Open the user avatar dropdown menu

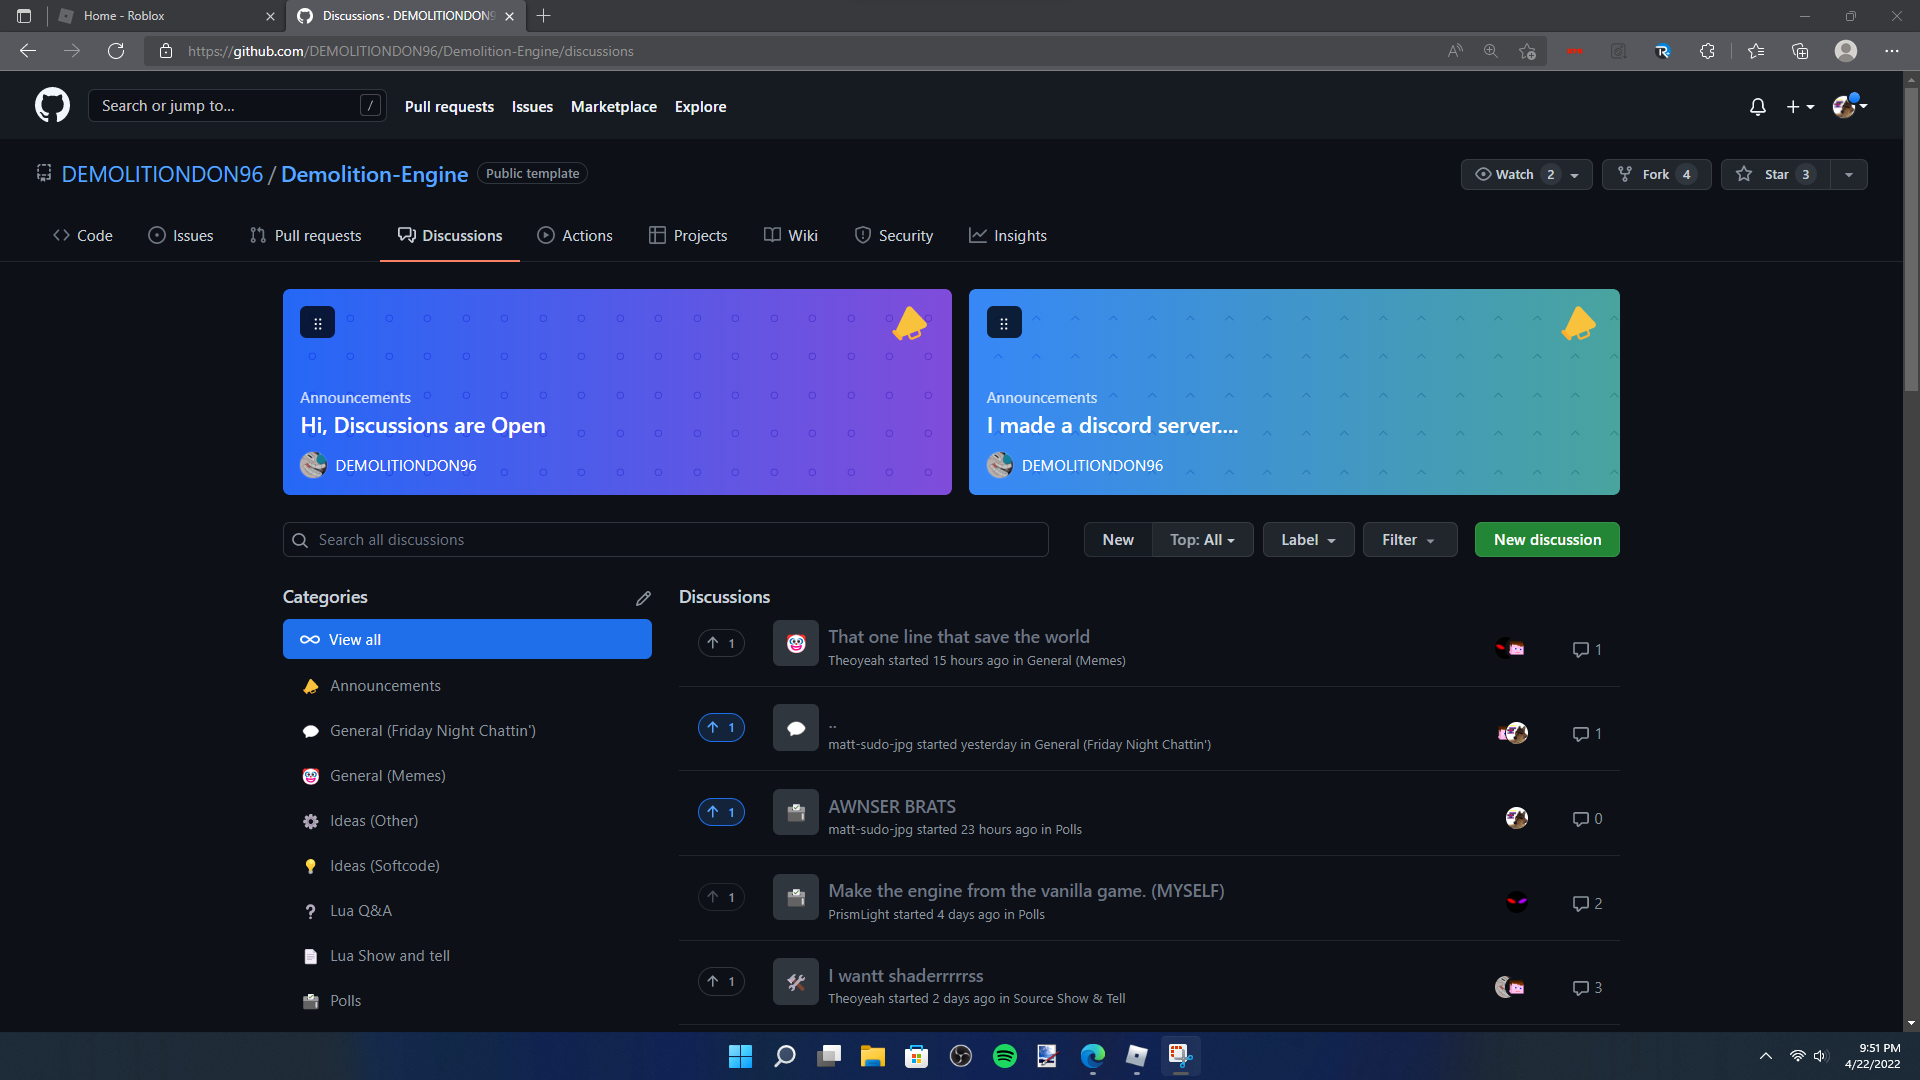[x=1849, y=106]
